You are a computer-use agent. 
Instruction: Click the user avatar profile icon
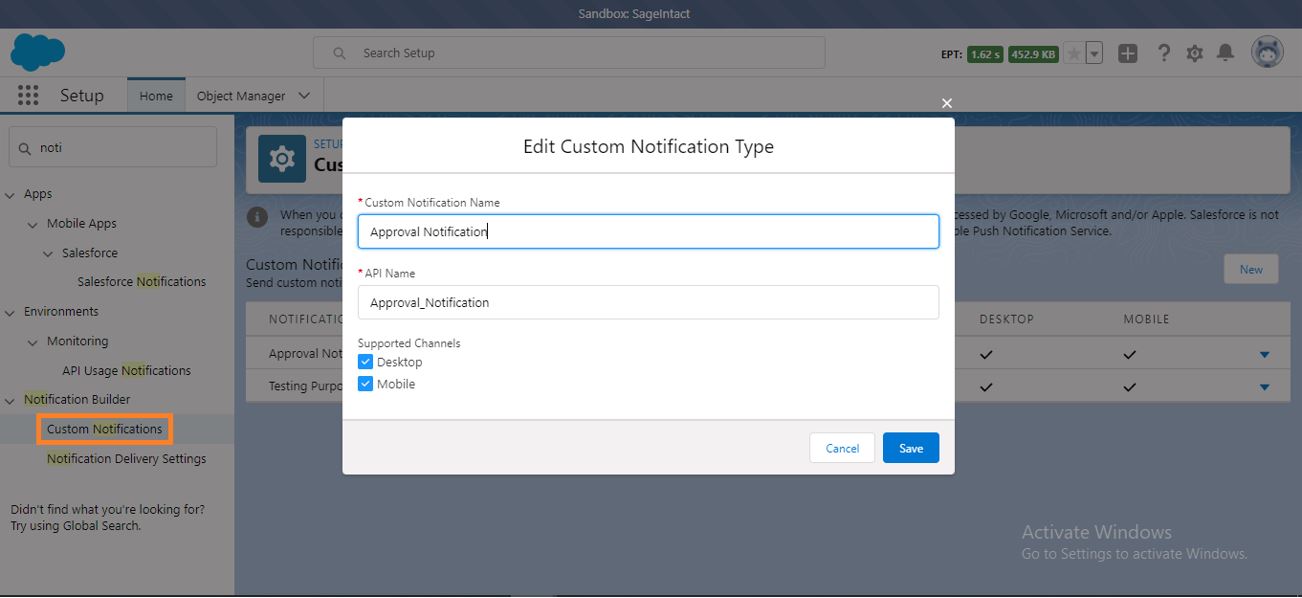tap(1268, 53)
